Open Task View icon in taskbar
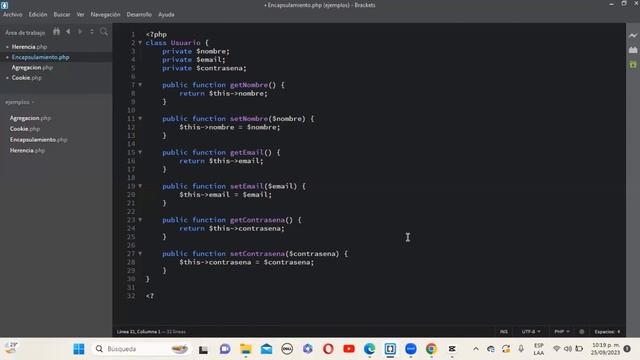Image resolution: width=640 pixels, height=360 pixels. pyautogui.click(x=203, y=349)
